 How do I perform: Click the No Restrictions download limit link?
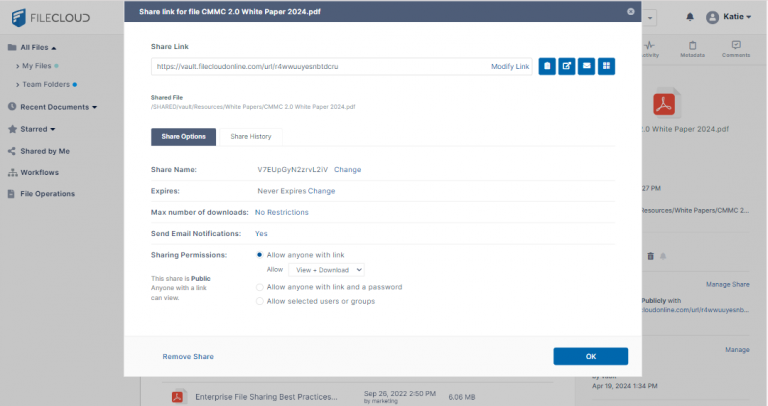282,212
